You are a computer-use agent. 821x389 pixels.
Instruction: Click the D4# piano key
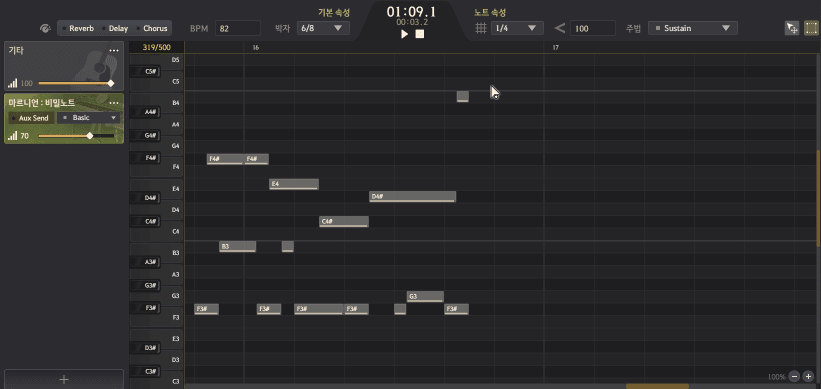(x=145, y=197)
